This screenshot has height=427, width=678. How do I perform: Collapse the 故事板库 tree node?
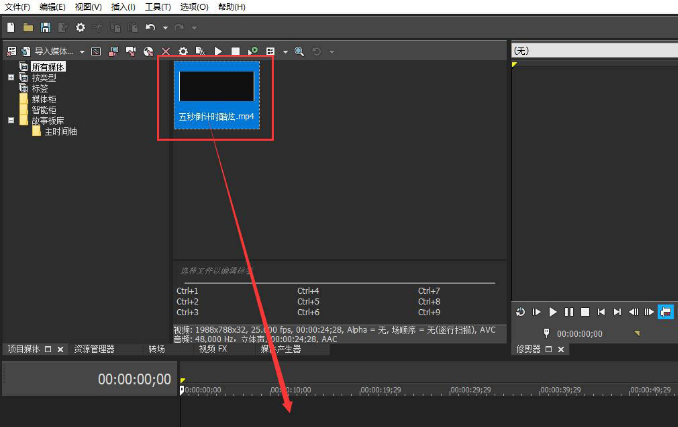click(x=11, y=120)
